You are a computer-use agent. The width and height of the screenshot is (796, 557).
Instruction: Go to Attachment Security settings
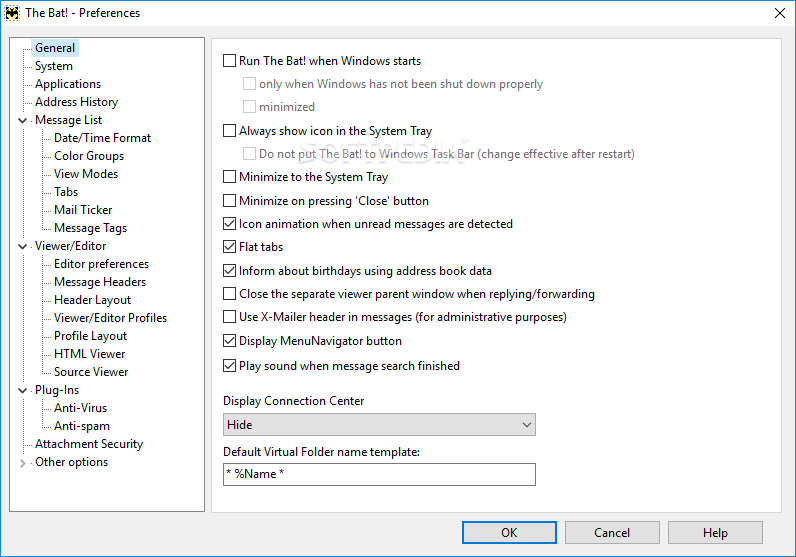[89, 444]
